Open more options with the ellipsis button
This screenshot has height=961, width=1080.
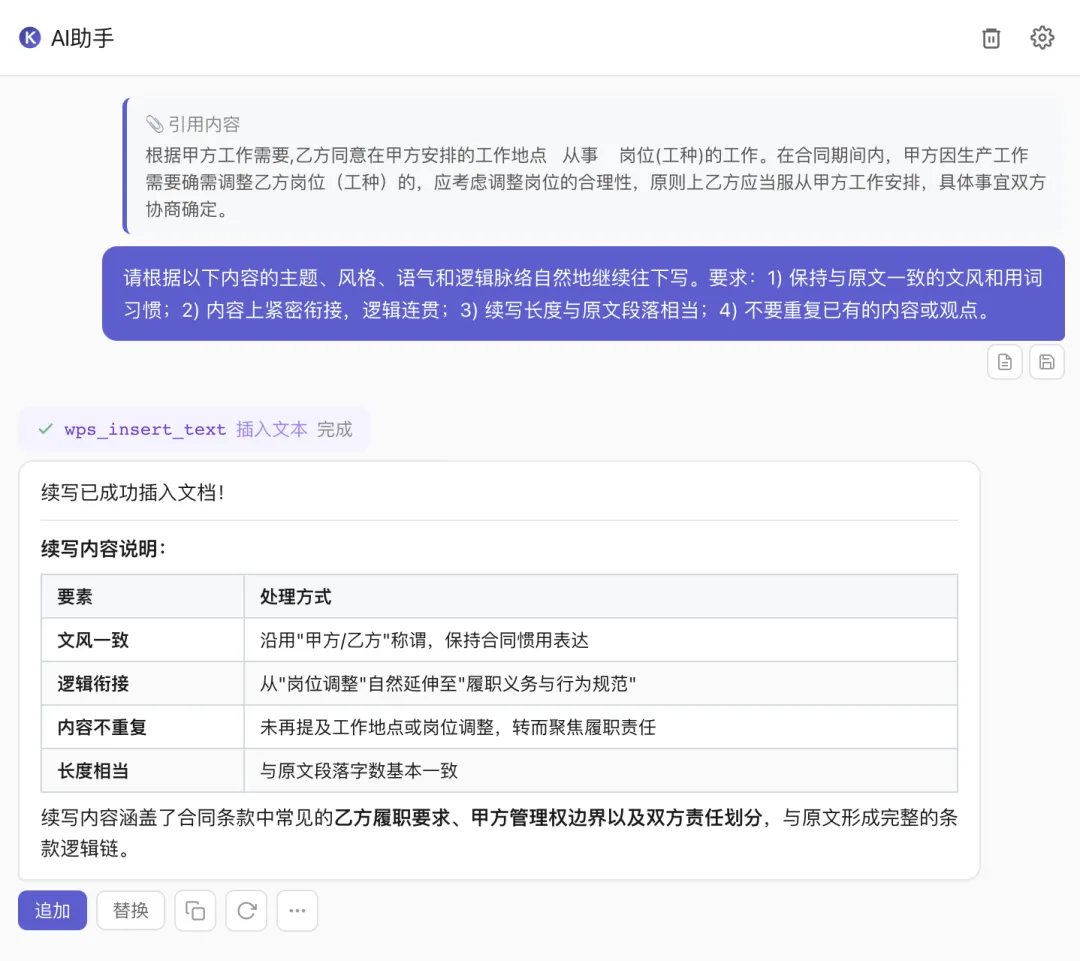point(297,911)
